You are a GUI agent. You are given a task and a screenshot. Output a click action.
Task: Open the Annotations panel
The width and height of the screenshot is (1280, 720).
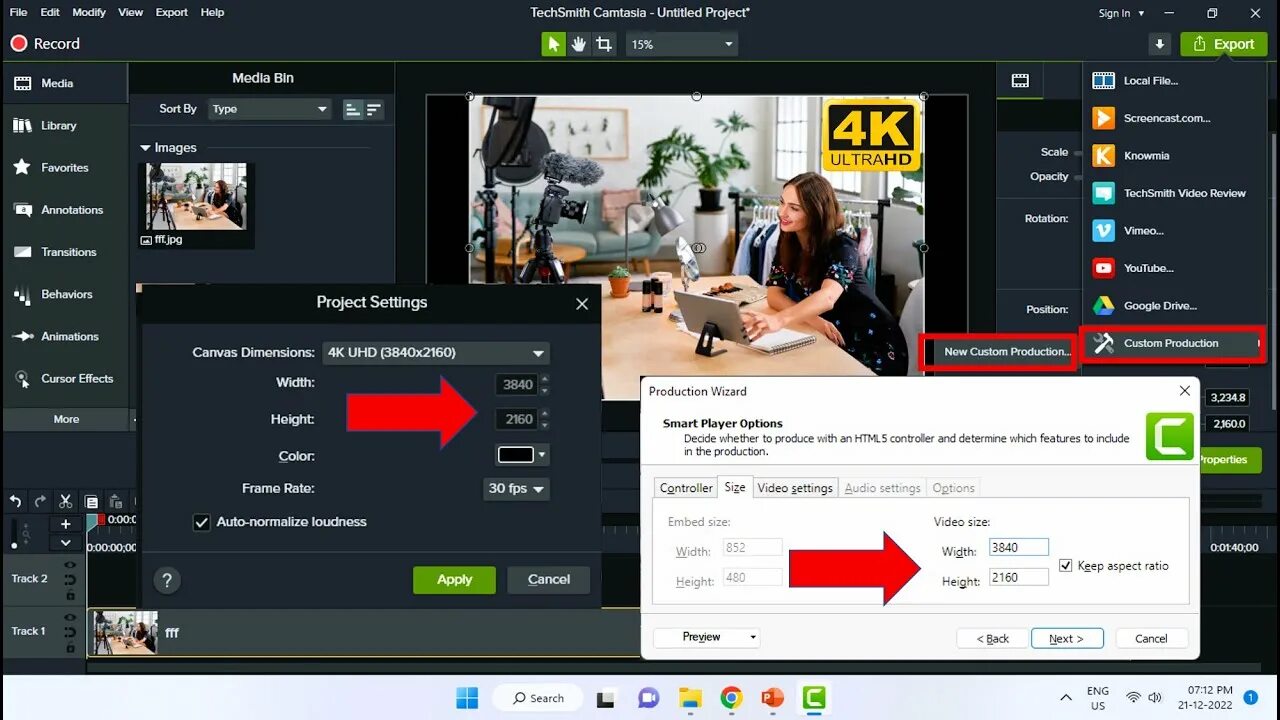pos(64,210)
